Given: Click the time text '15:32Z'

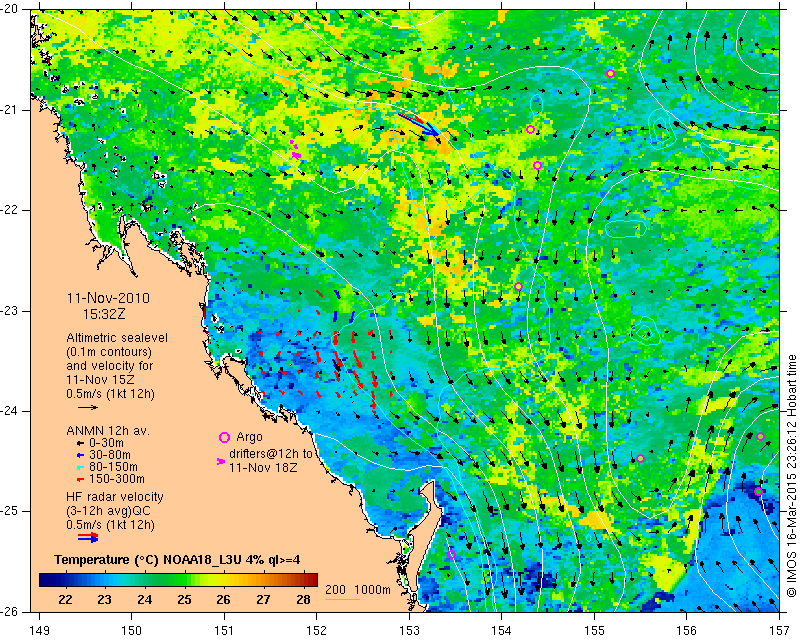Looking at the screenshot, I should point(104,314).
